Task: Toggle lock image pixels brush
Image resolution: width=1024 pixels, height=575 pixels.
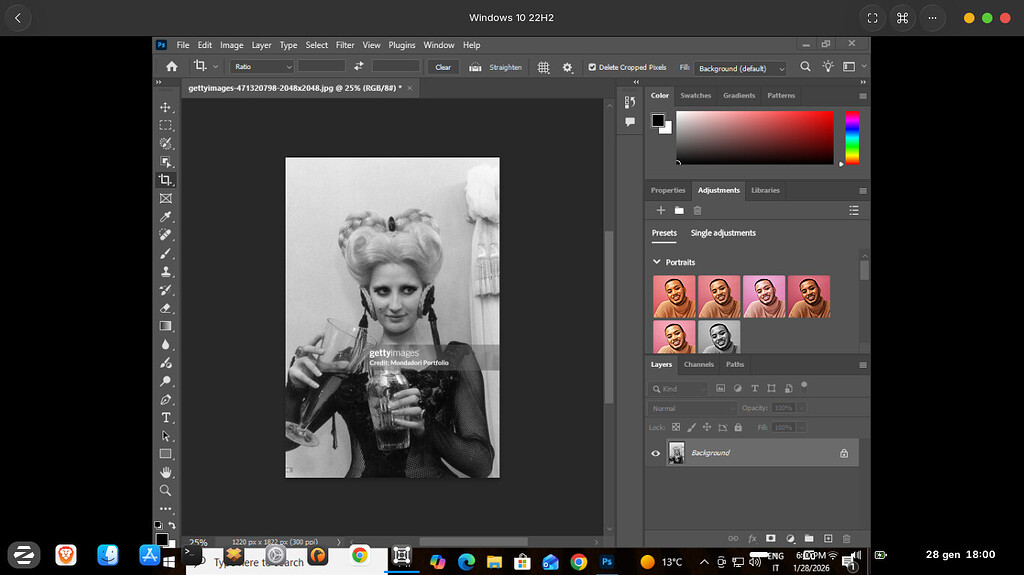Action: [692, 427]
